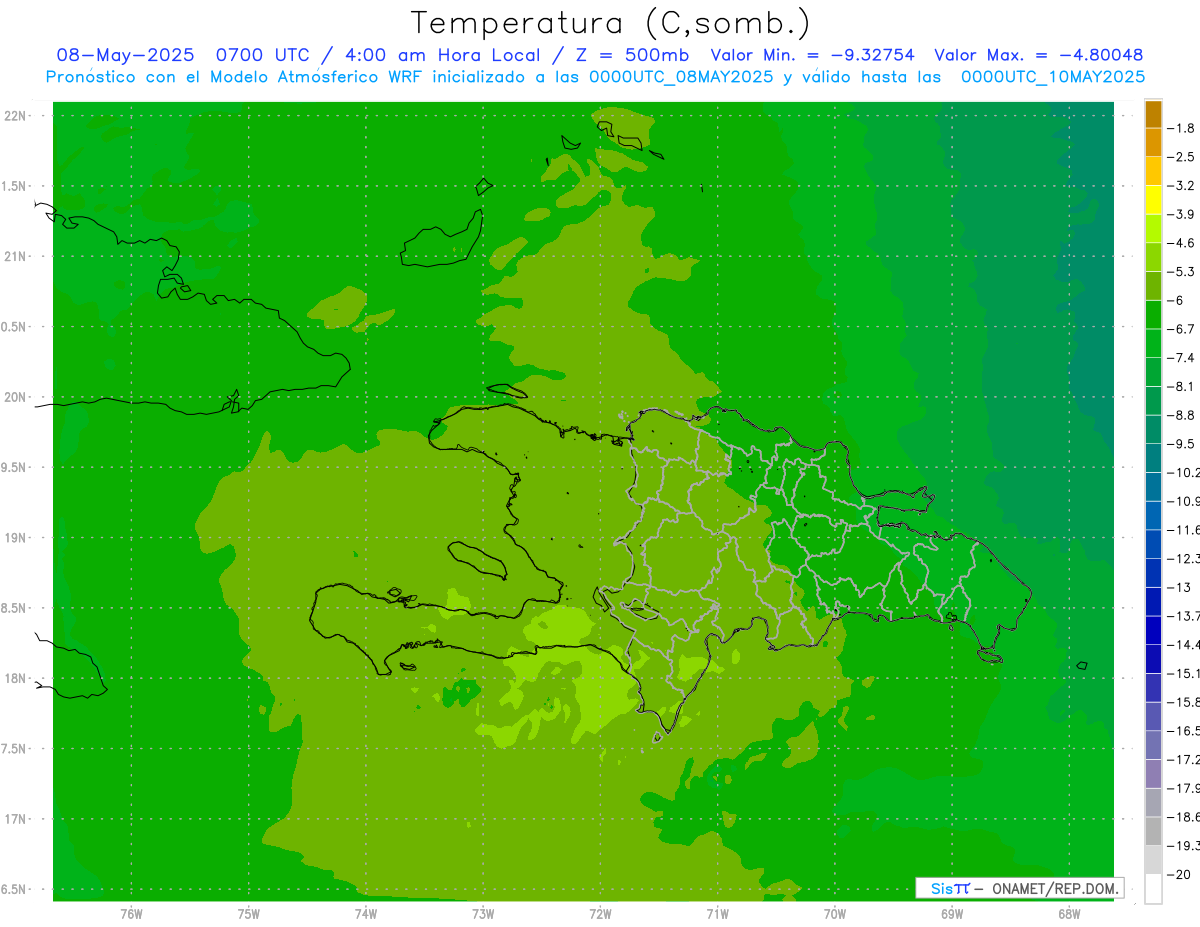Click the '-8.1' legend value
This screenshot has height=927, width=1200.
(1183, 386)
